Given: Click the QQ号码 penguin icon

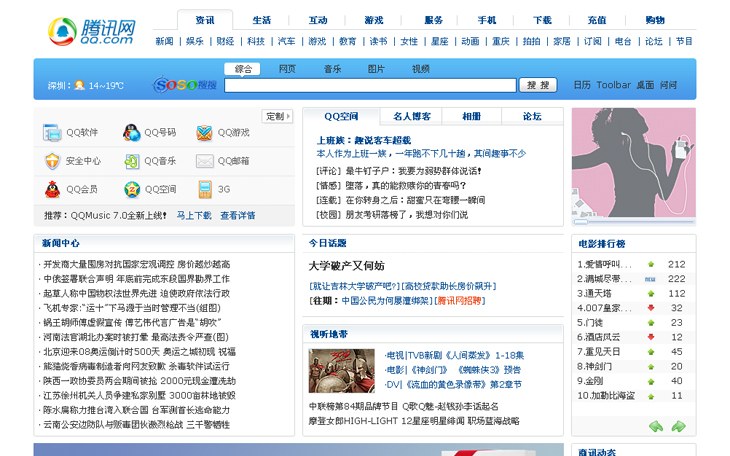Looking at the screenshot, I should [x=131, y=133].
